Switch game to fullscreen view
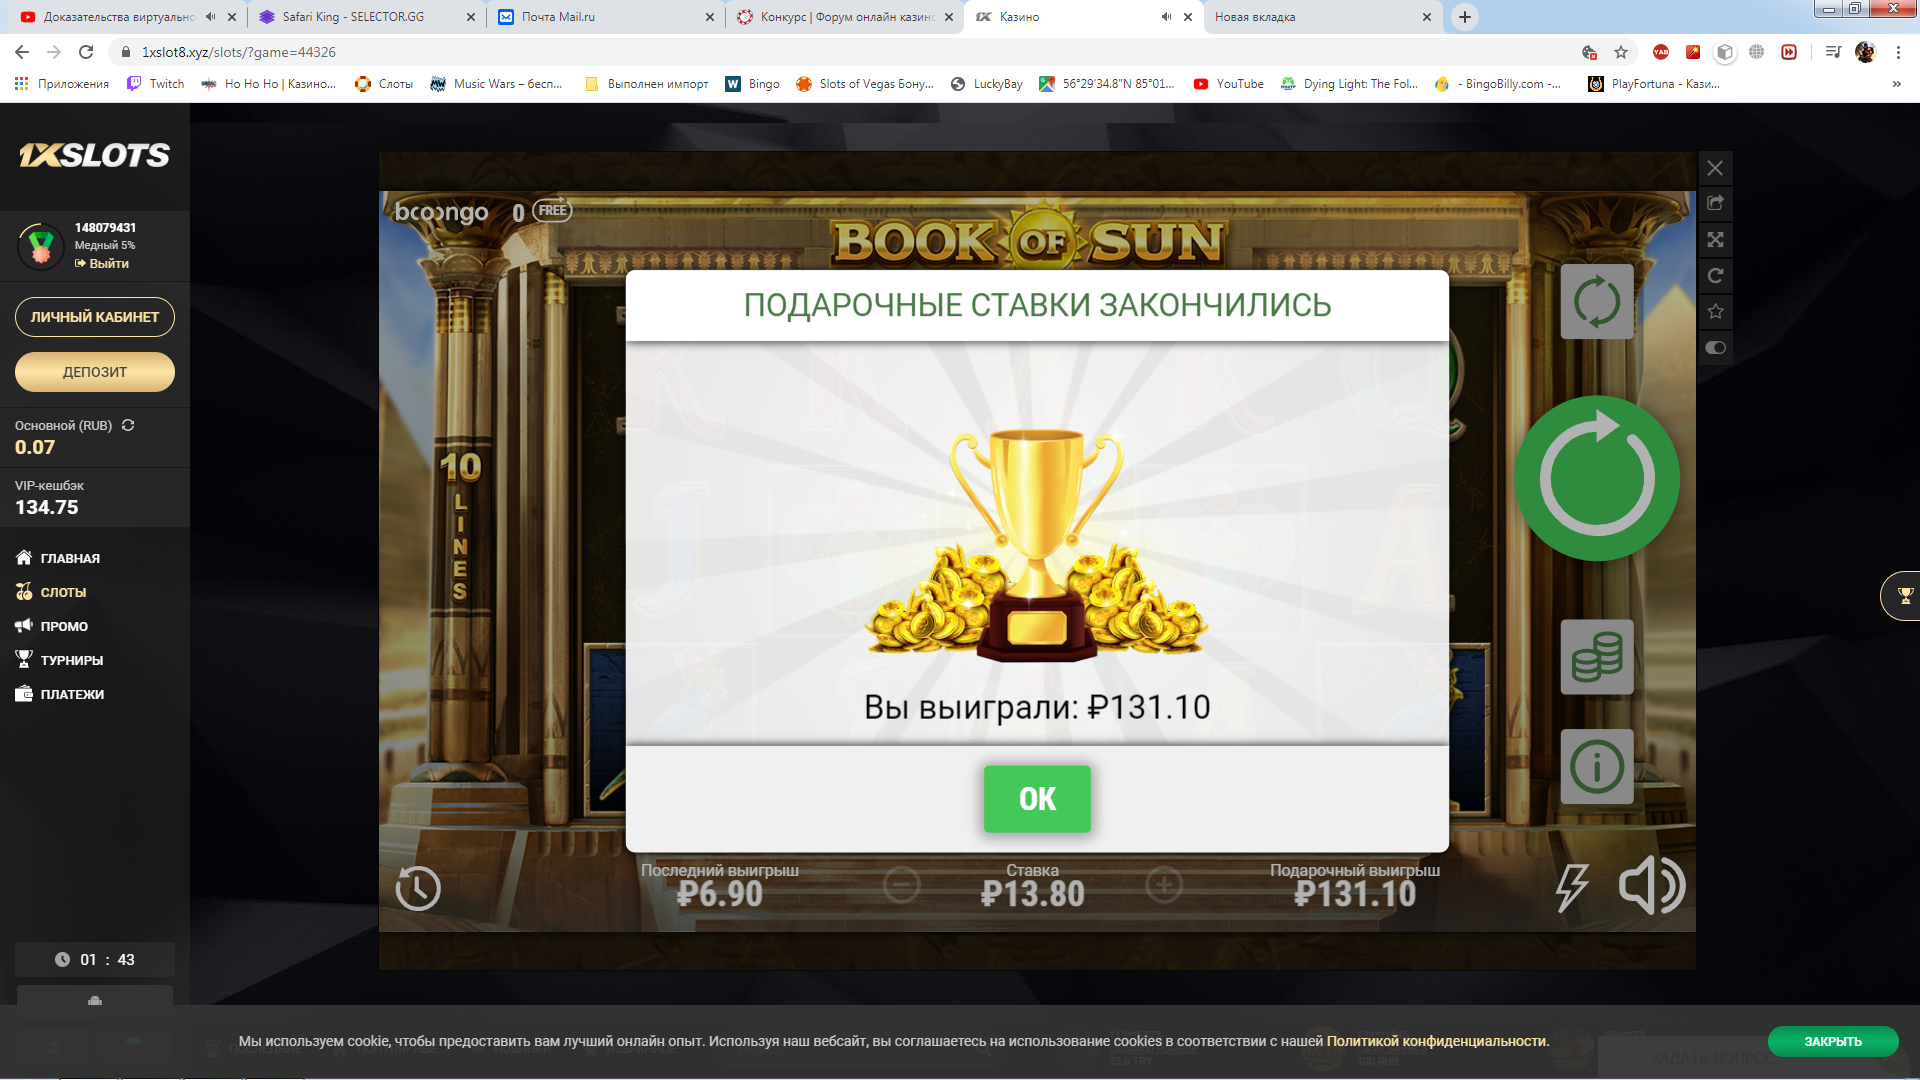This screenshot has height=1080, width=1920. 1716,240
